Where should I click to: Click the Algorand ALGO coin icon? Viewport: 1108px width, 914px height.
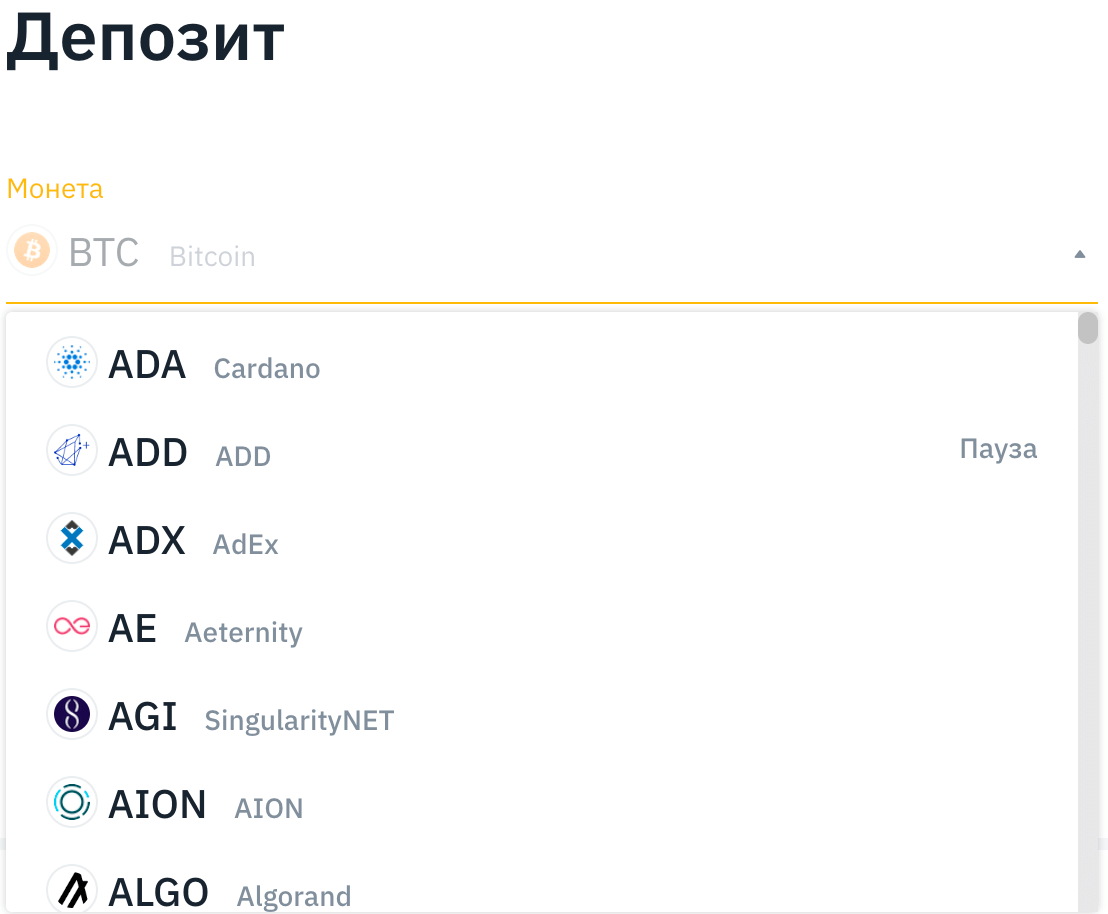[72, 889]
